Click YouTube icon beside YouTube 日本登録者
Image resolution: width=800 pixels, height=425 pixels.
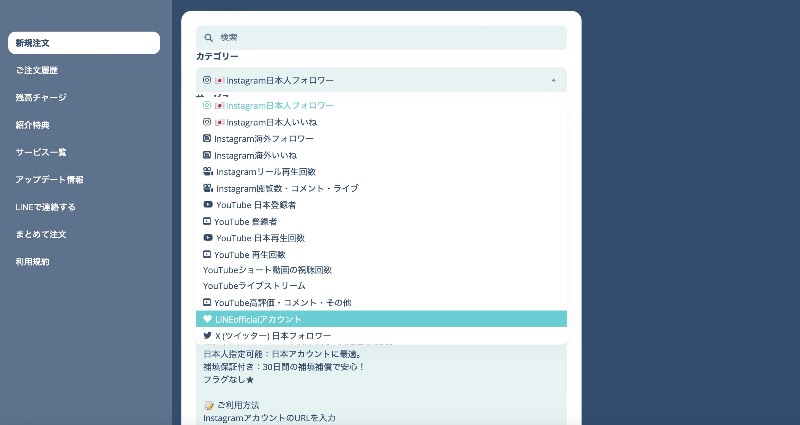[x=208, y=205]
